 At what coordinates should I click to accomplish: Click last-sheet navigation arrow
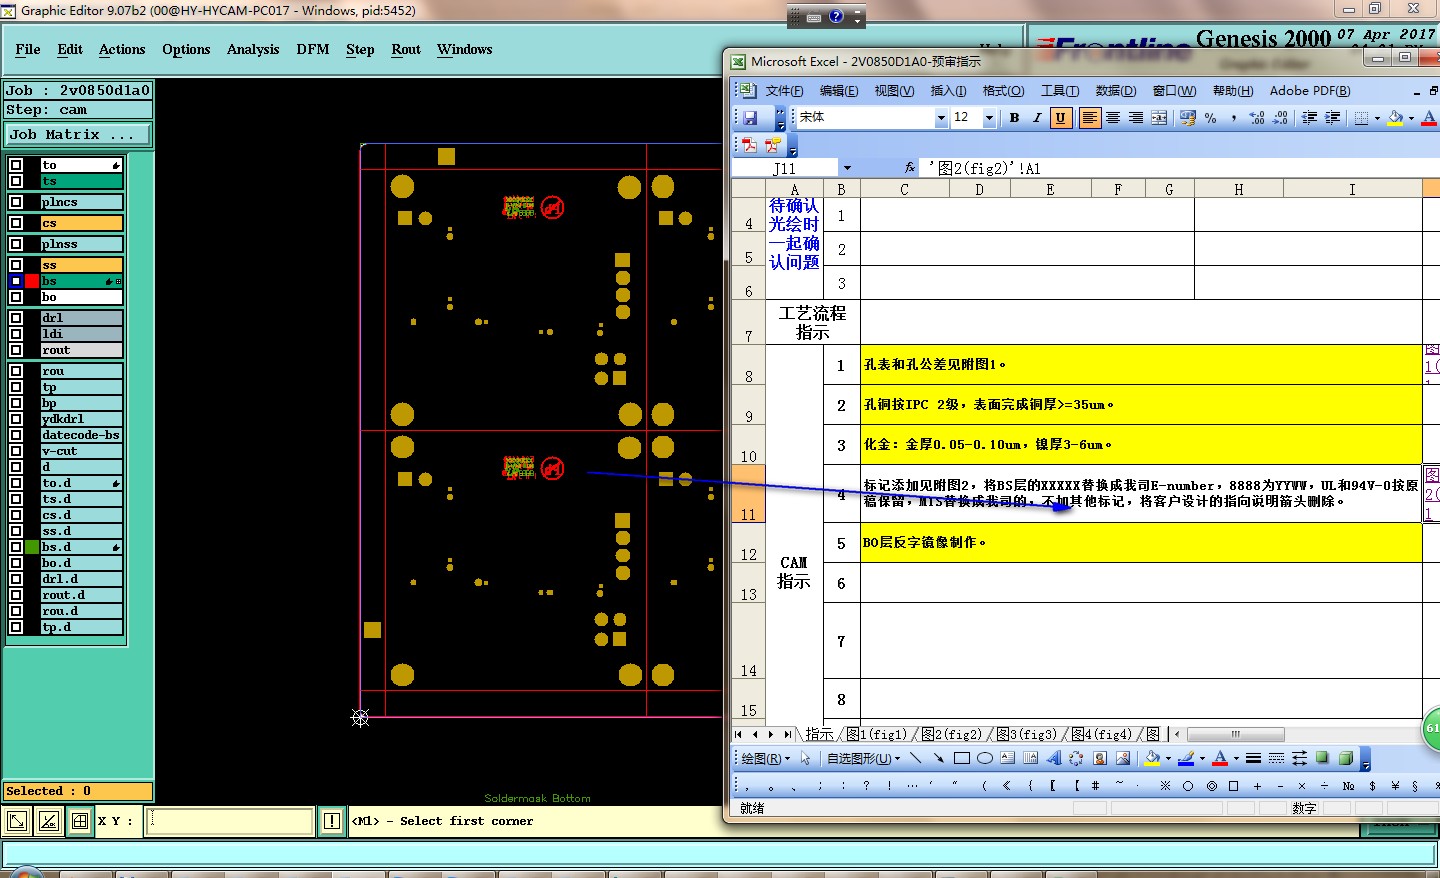coord(787,734)
